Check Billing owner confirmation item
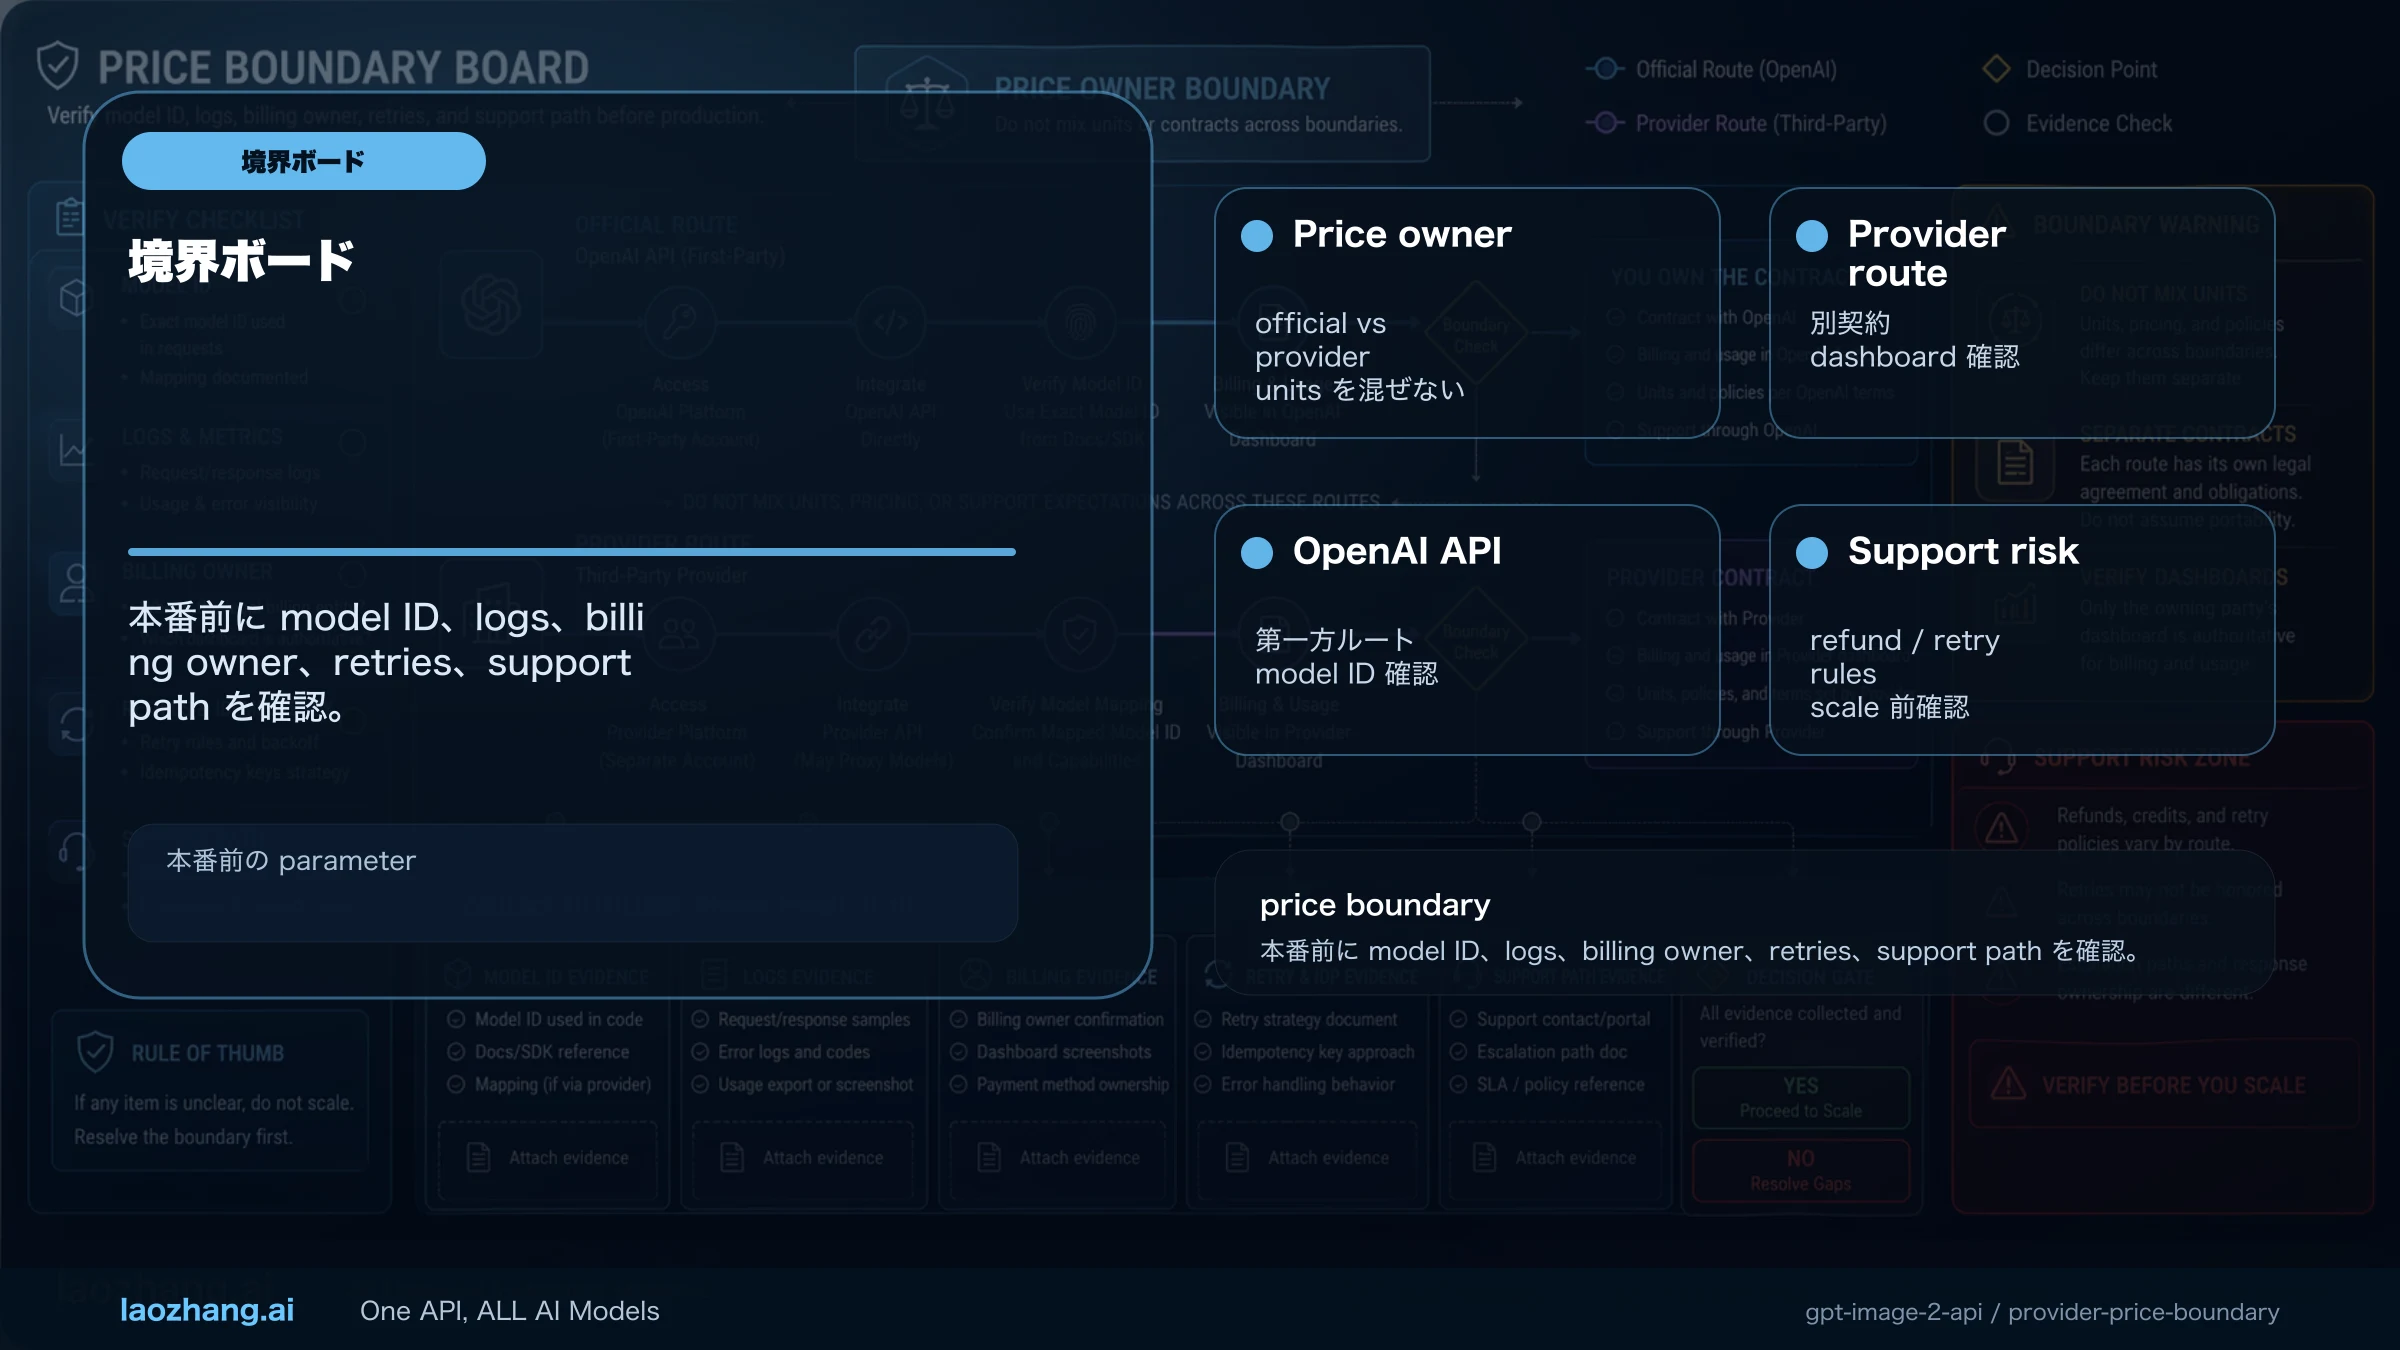 coord(959,1019)
